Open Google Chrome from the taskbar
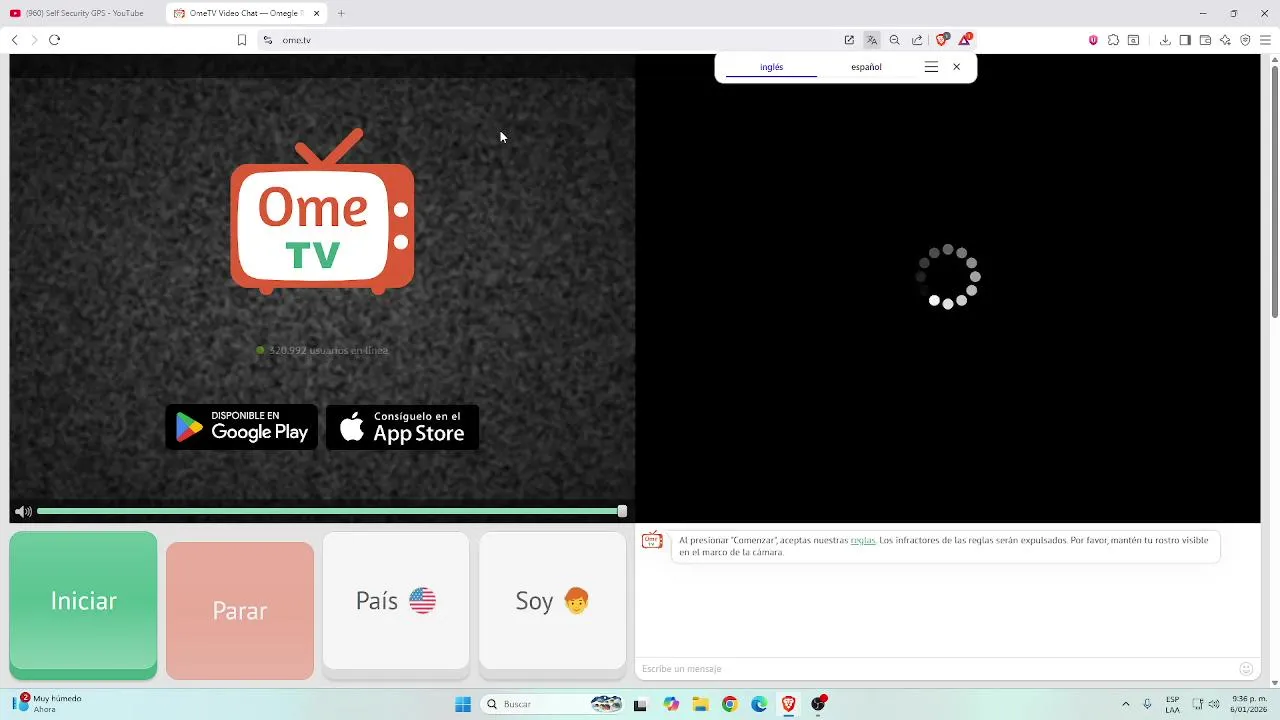Screen dimensions: 1280x720 coord(730,704)
